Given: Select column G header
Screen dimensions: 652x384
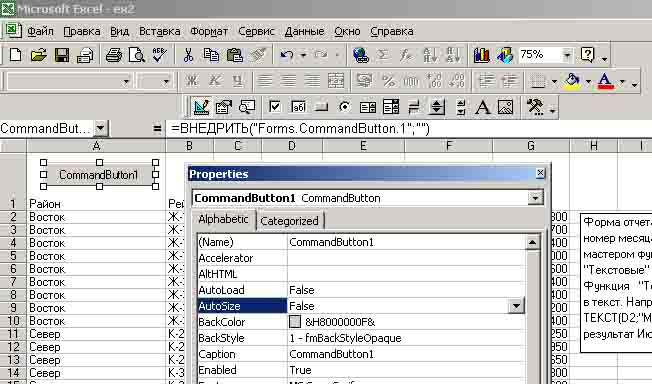Looking at the screenshot, I should [x=531, y=146].
